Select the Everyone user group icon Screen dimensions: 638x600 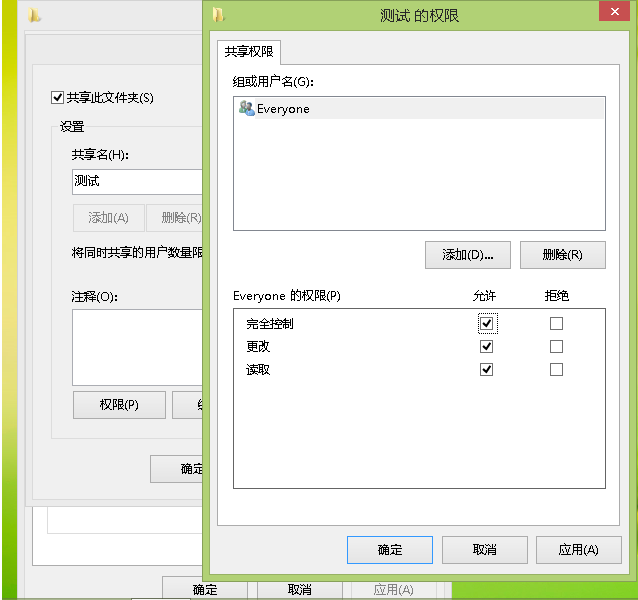pos(246,108)
